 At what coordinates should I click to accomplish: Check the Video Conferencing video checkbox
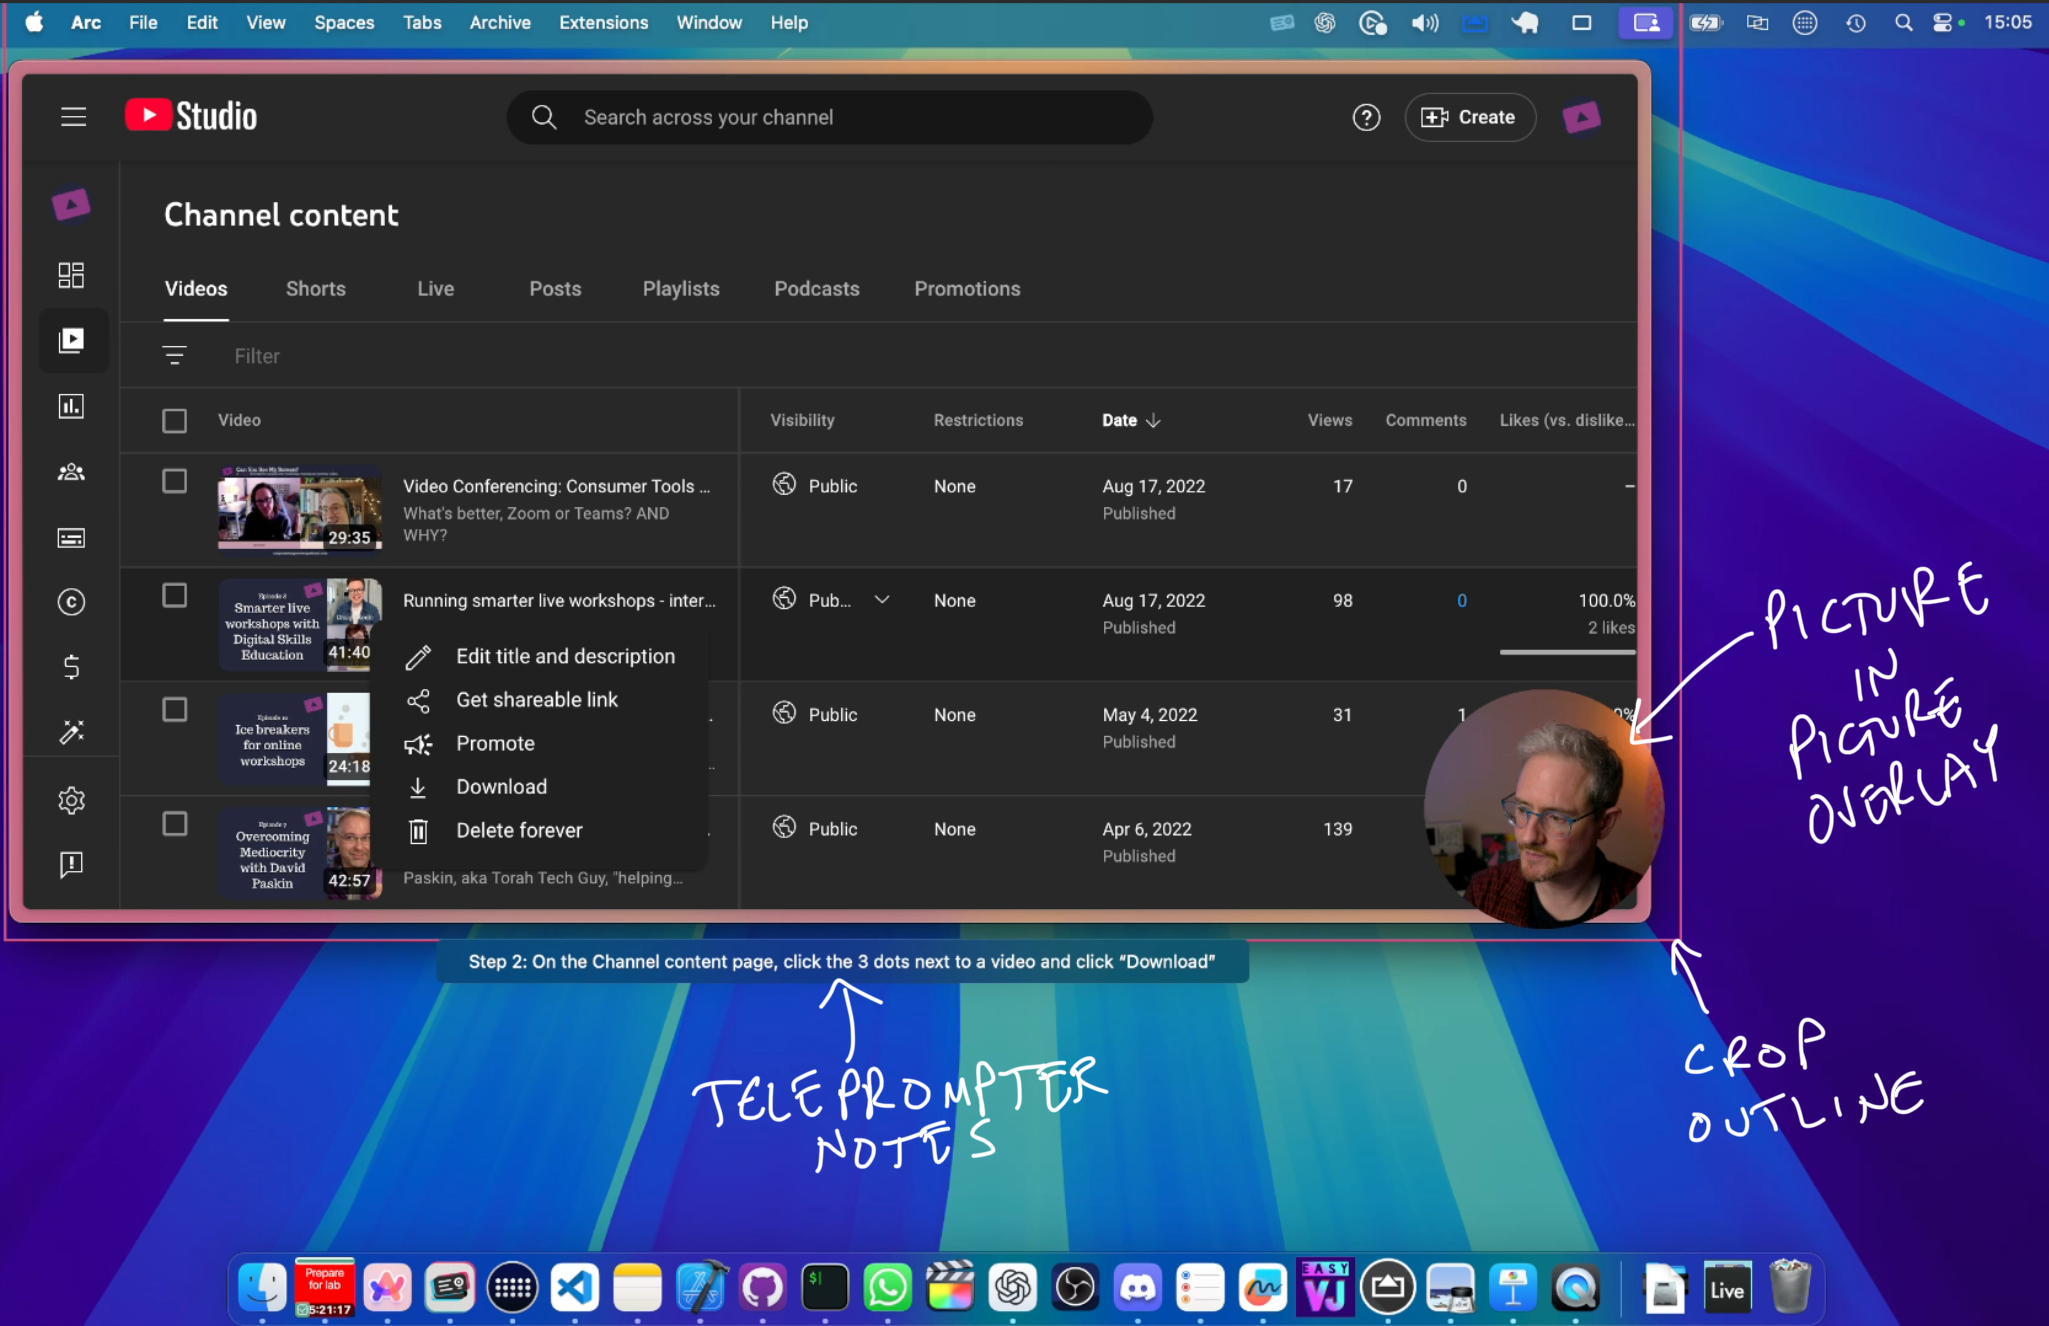click(x=175, y=481)
